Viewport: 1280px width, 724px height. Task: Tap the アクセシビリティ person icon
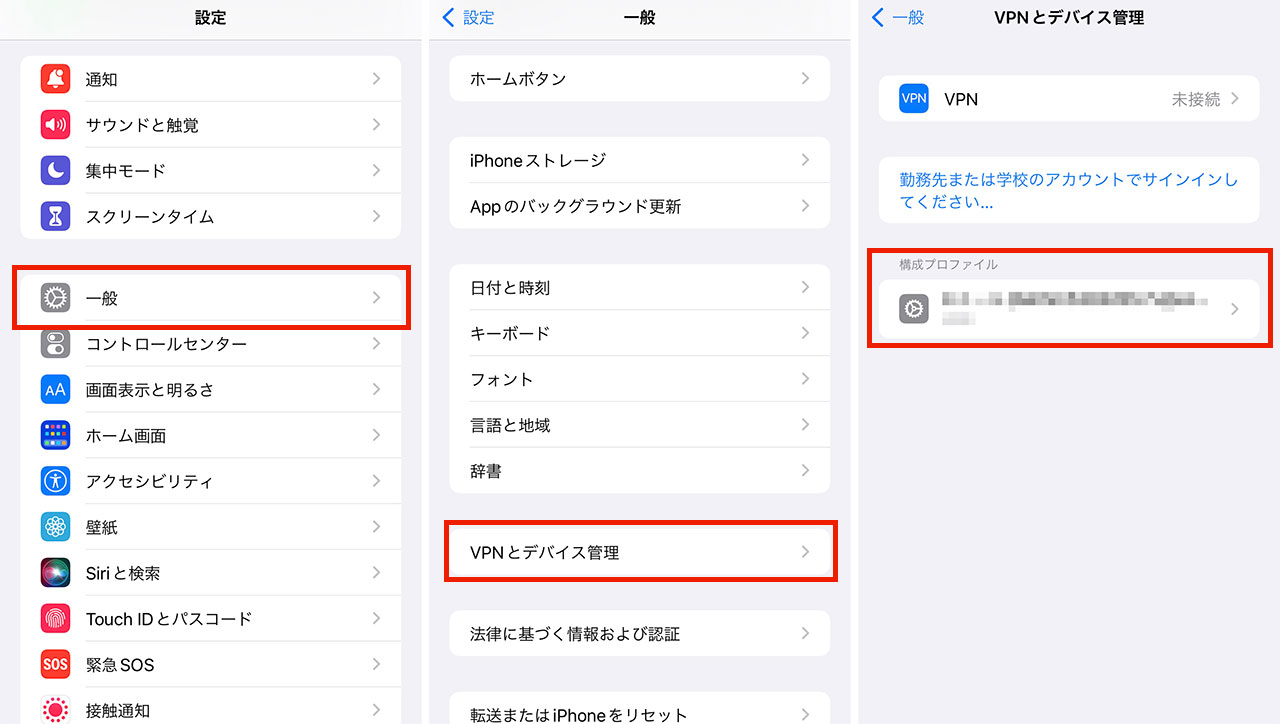tap(55, 481)
